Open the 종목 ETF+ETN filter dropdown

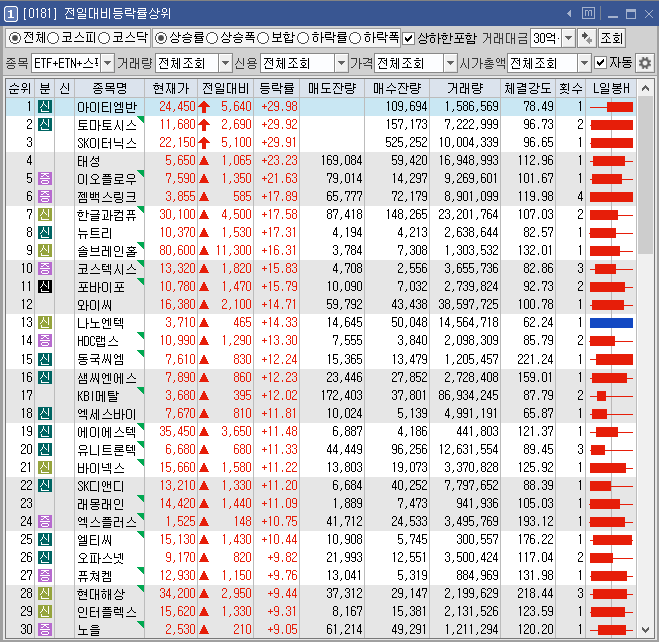pyautogui.click(x=108, y=63)
